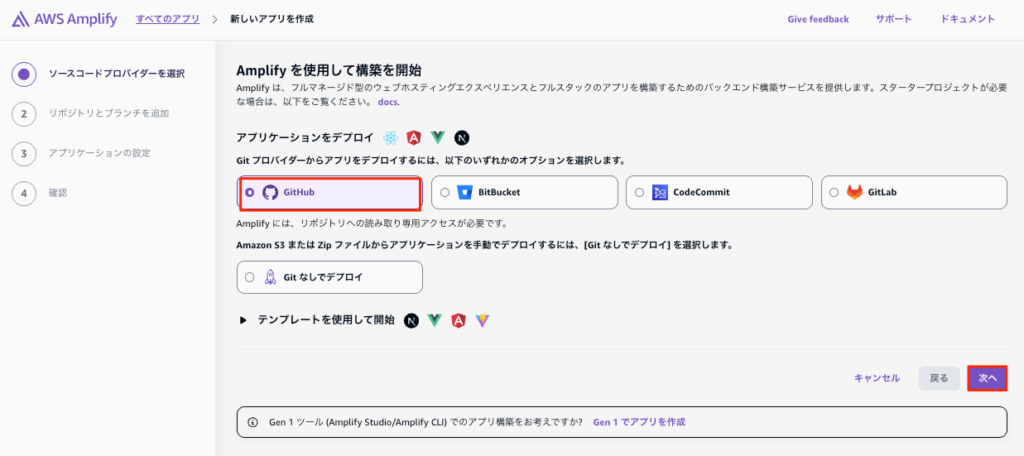Click the 戻る button

click(939, 378)
